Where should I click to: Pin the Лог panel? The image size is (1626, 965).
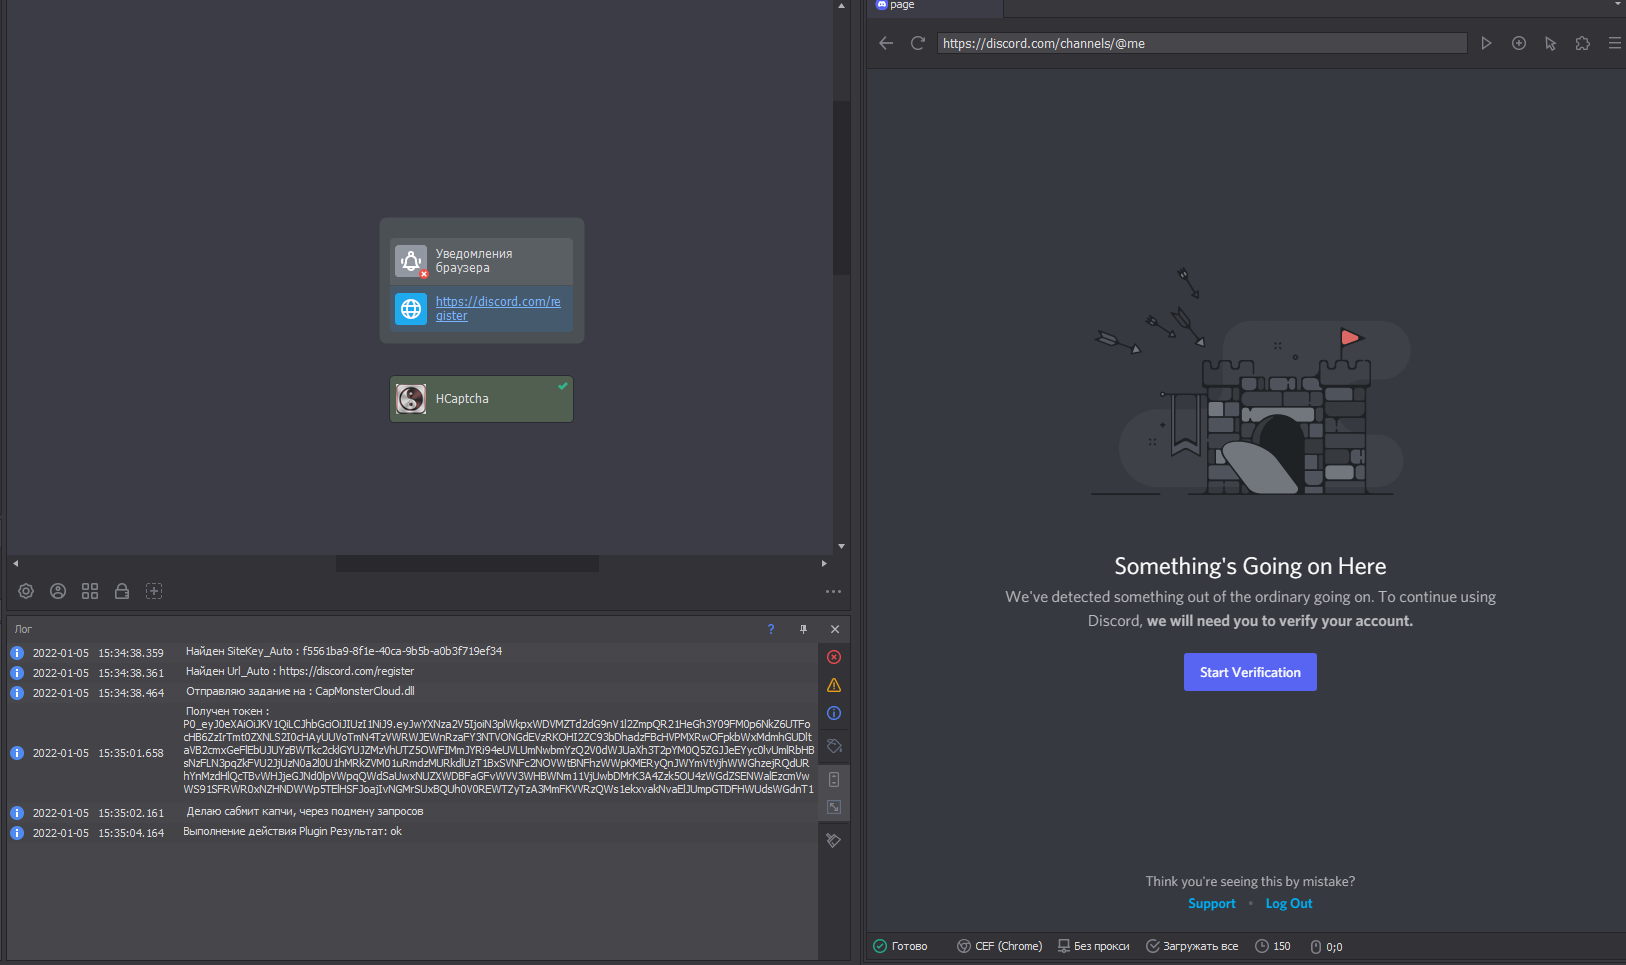point(803,629)
